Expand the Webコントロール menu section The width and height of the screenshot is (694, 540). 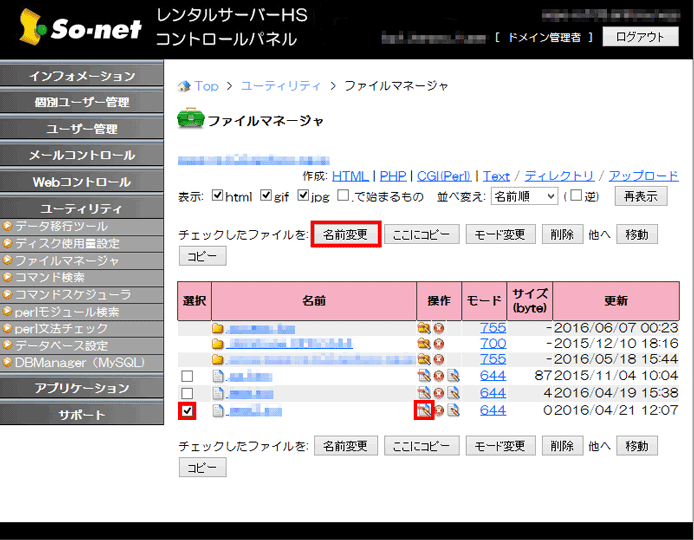82,182
